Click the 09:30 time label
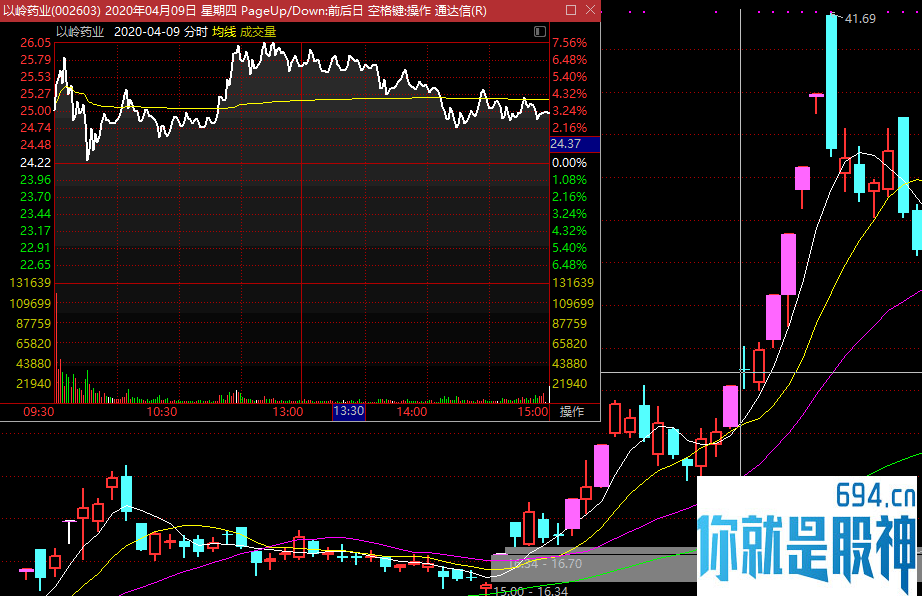Screen dimensions: 922x596 point(39,411)
